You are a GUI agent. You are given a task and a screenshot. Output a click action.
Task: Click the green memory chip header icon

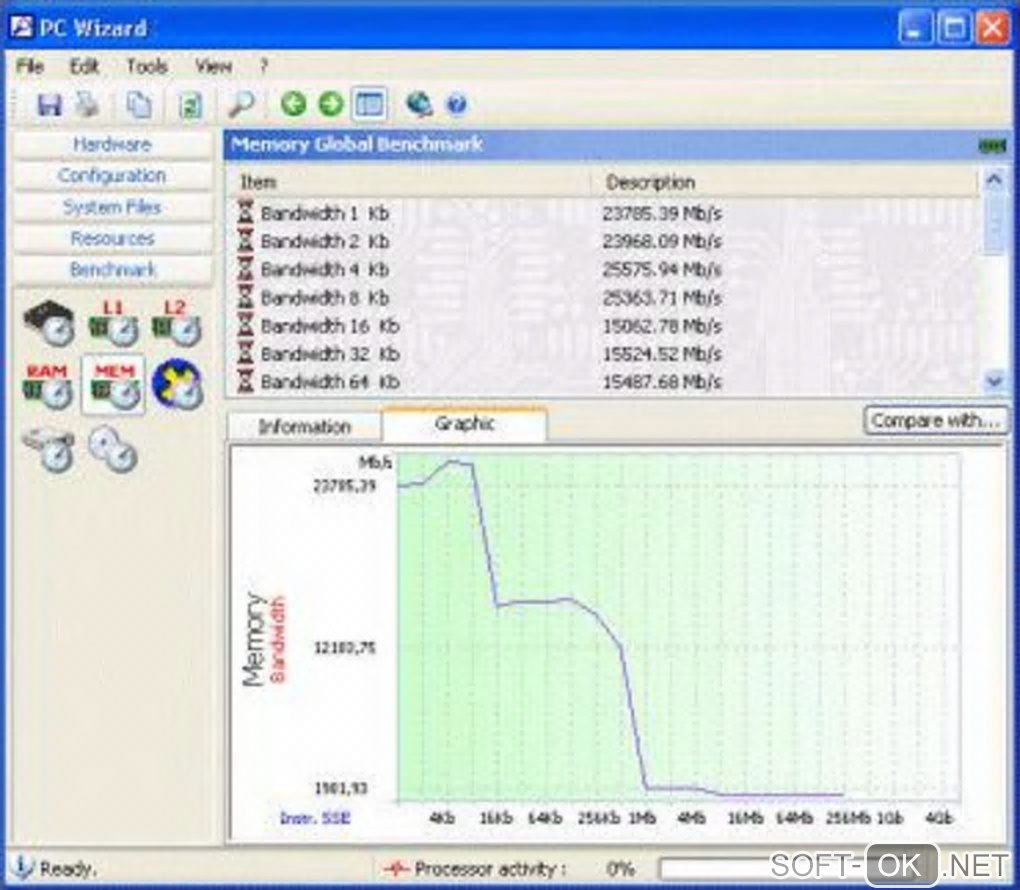click(x=993, y=146)
